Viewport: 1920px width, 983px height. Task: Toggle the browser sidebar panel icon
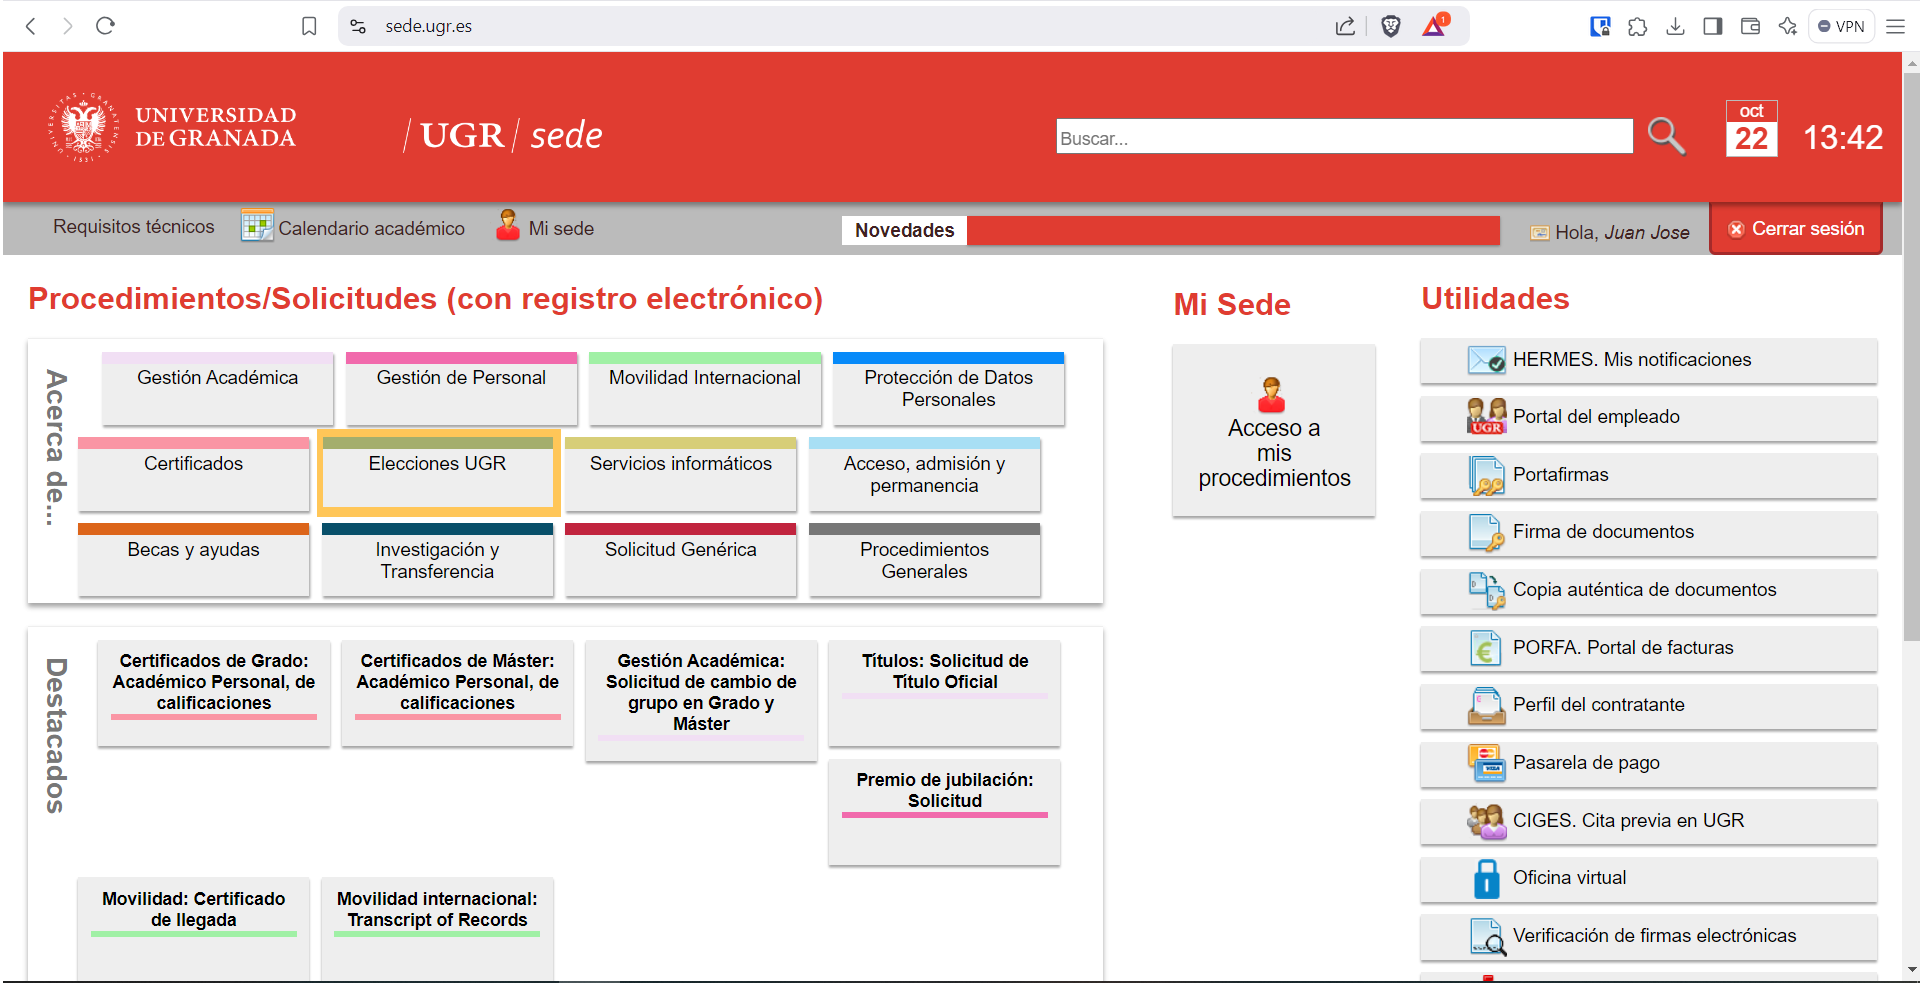tap(1712, 26)
